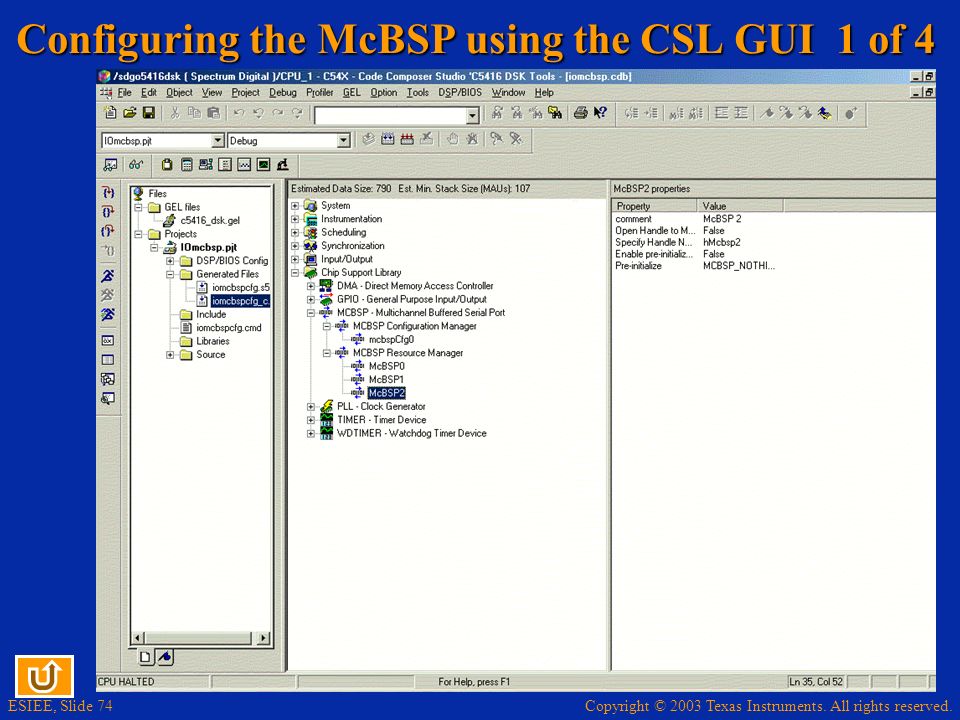Click the Code Composer Studio title bar icon
960x720 pixels.
[104, 77]
